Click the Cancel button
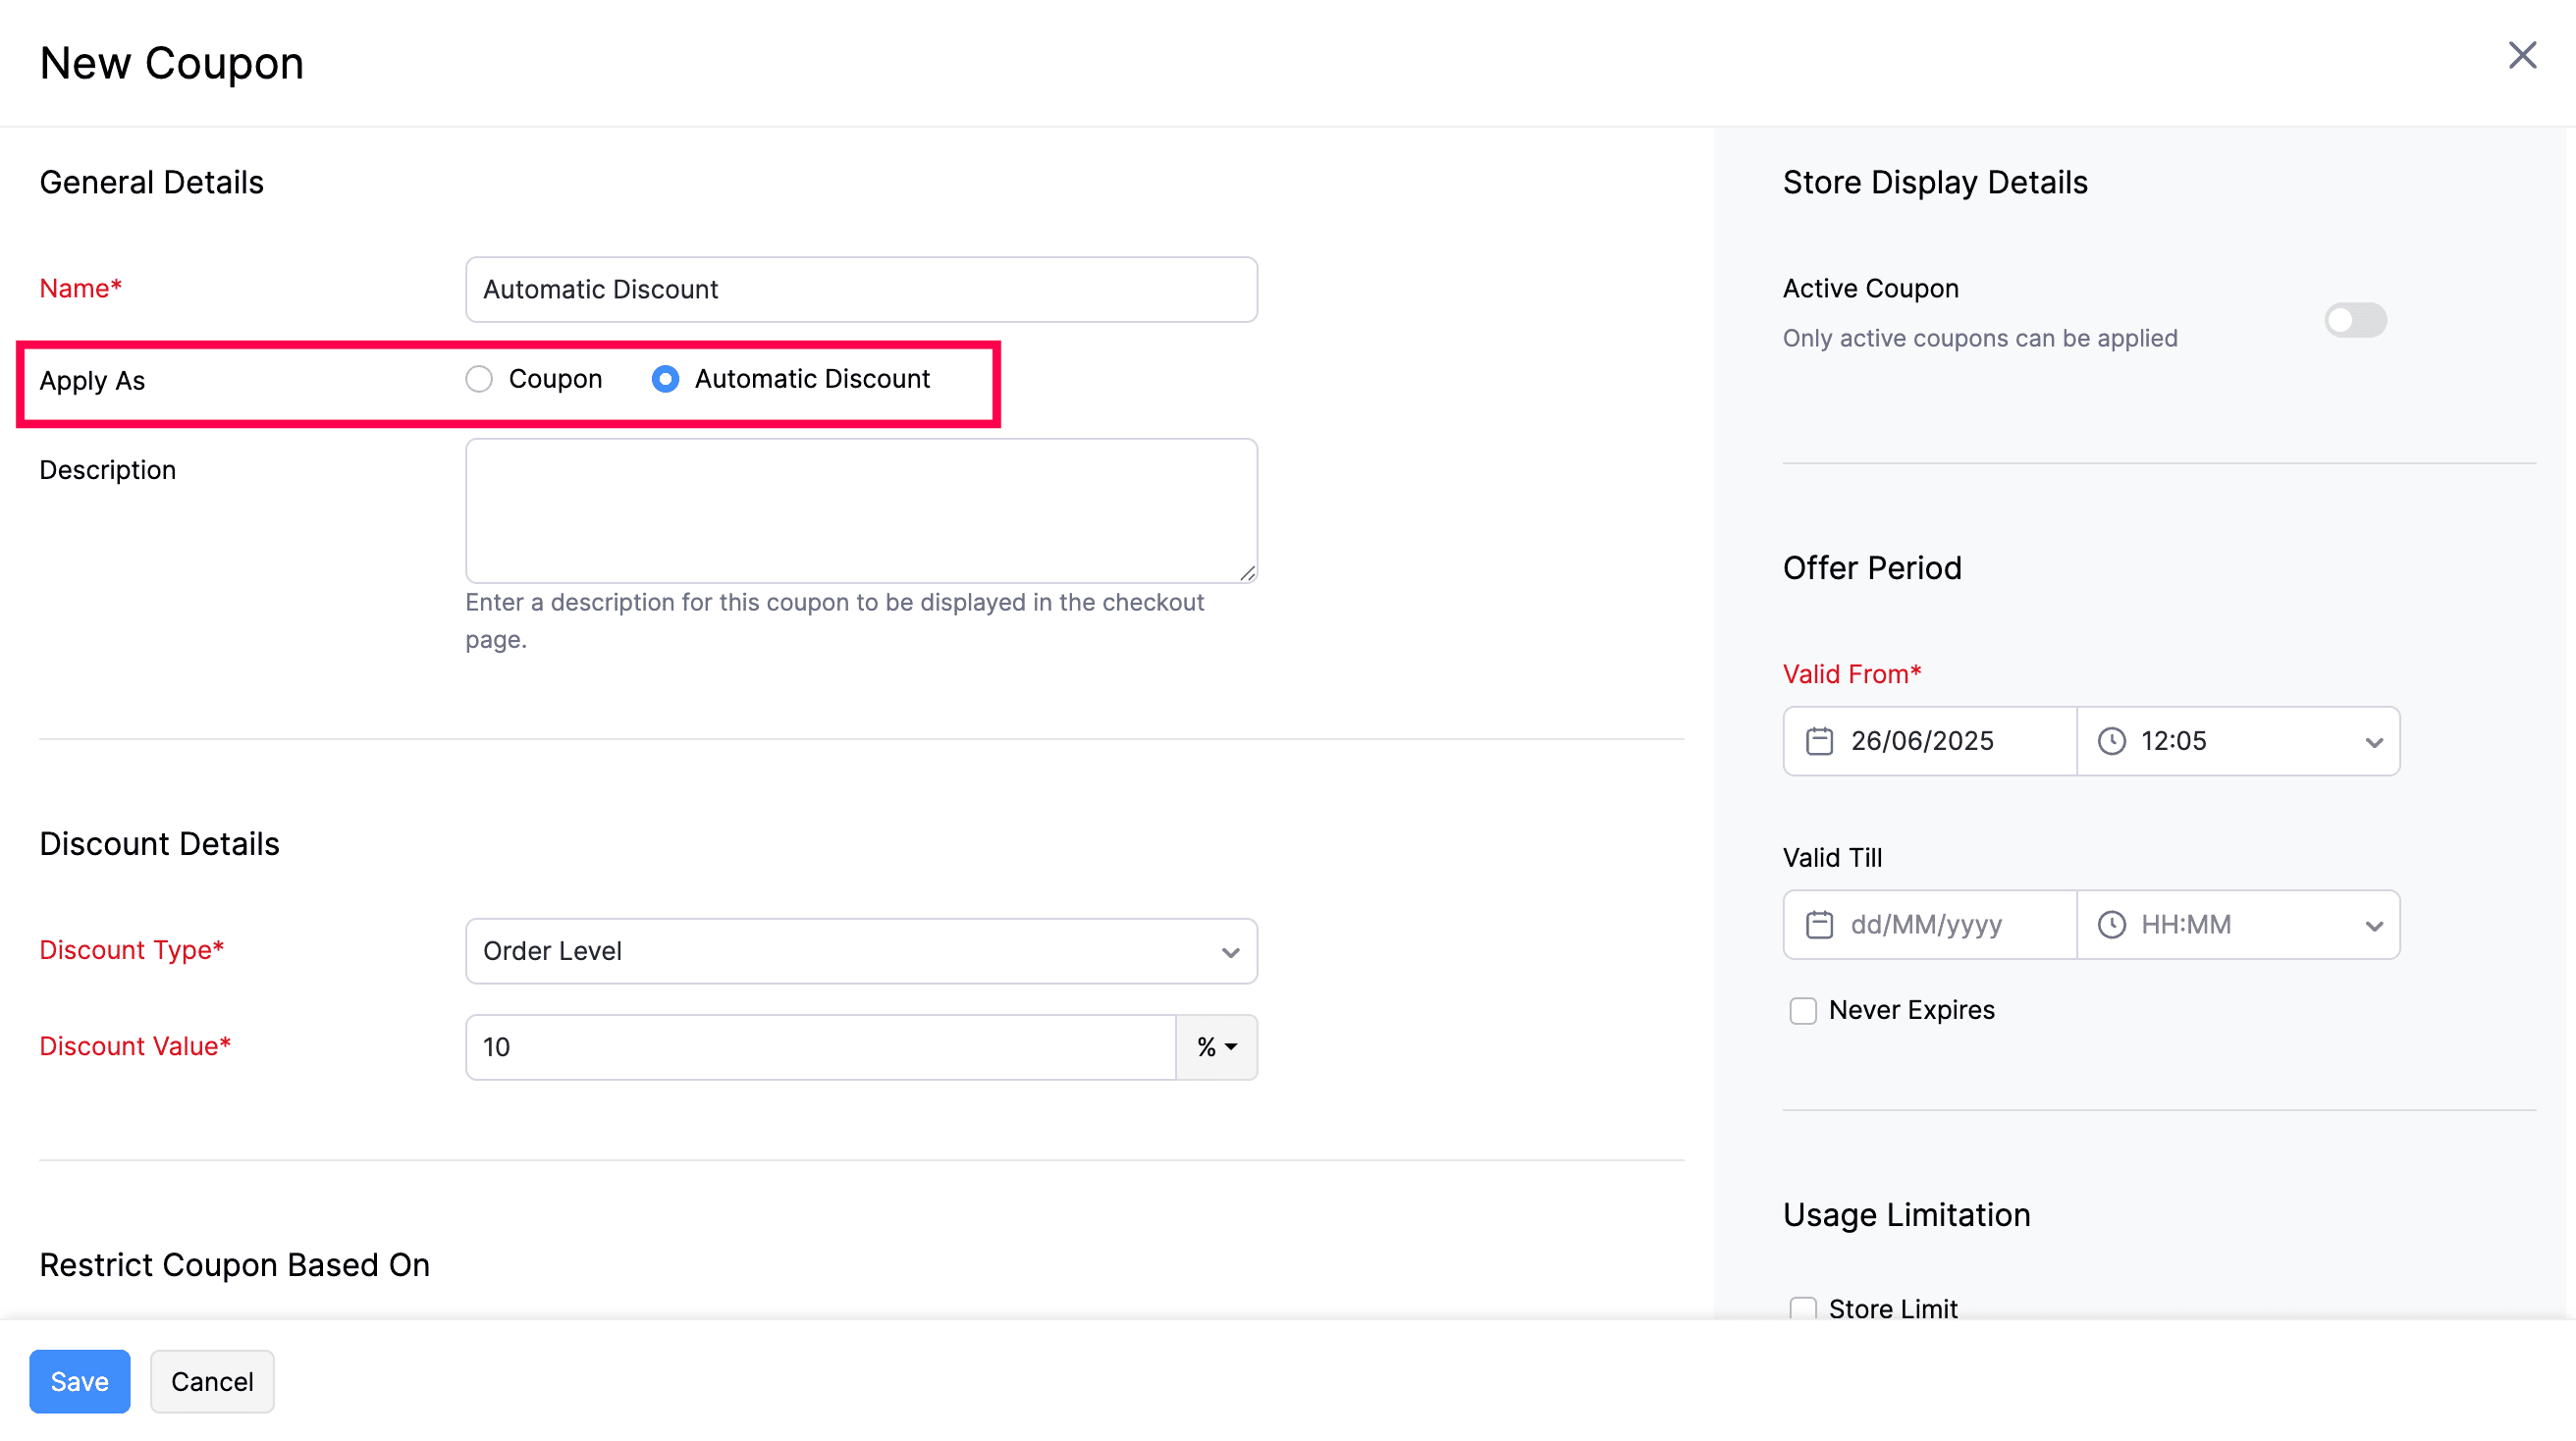Image resolution: width=2576 pixels, height=1441 pixels. tap(212, 1382)
